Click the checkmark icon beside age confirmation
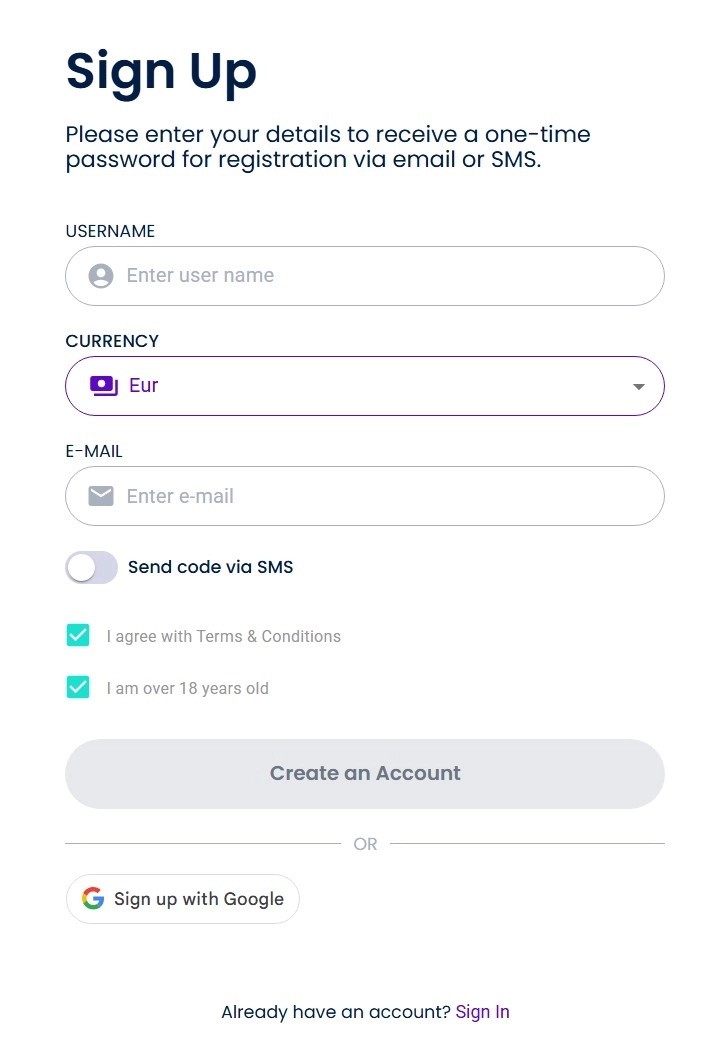713x1045 pixels. [x=78, y=687]
